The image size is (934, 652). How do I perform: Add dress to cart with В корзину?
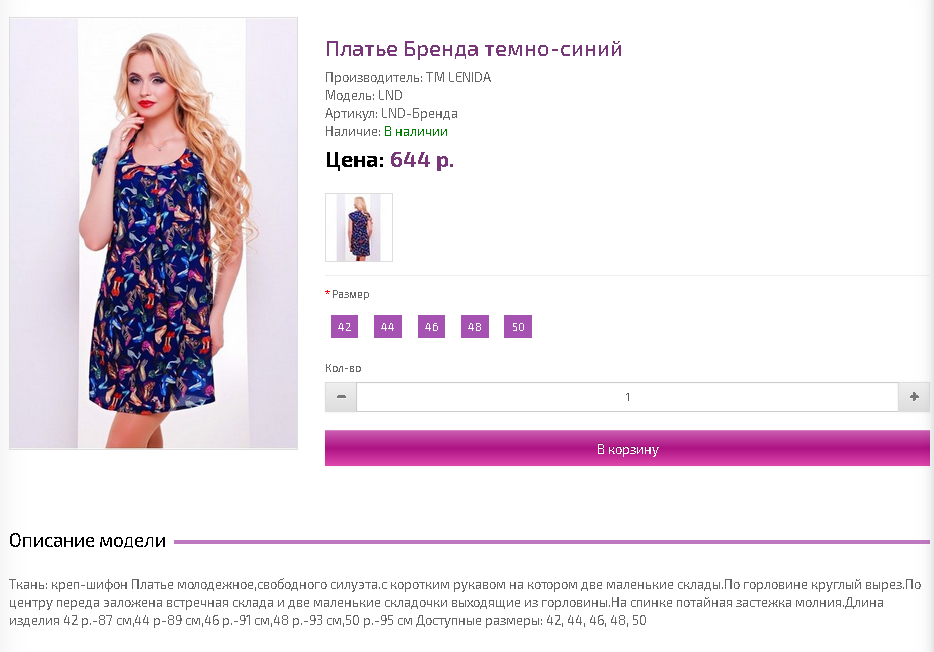(627, 448)
